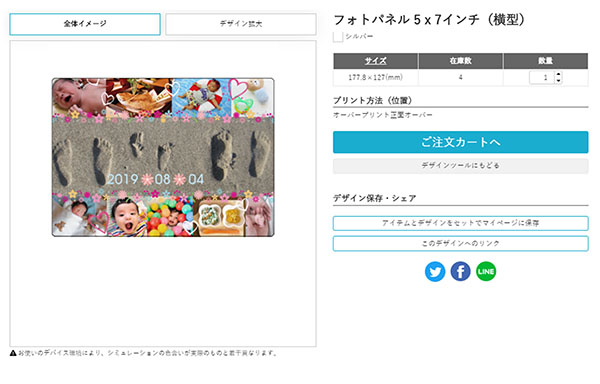Open このデザインへのリンク button
600x384 pixels.
click(x=460, y=244)
